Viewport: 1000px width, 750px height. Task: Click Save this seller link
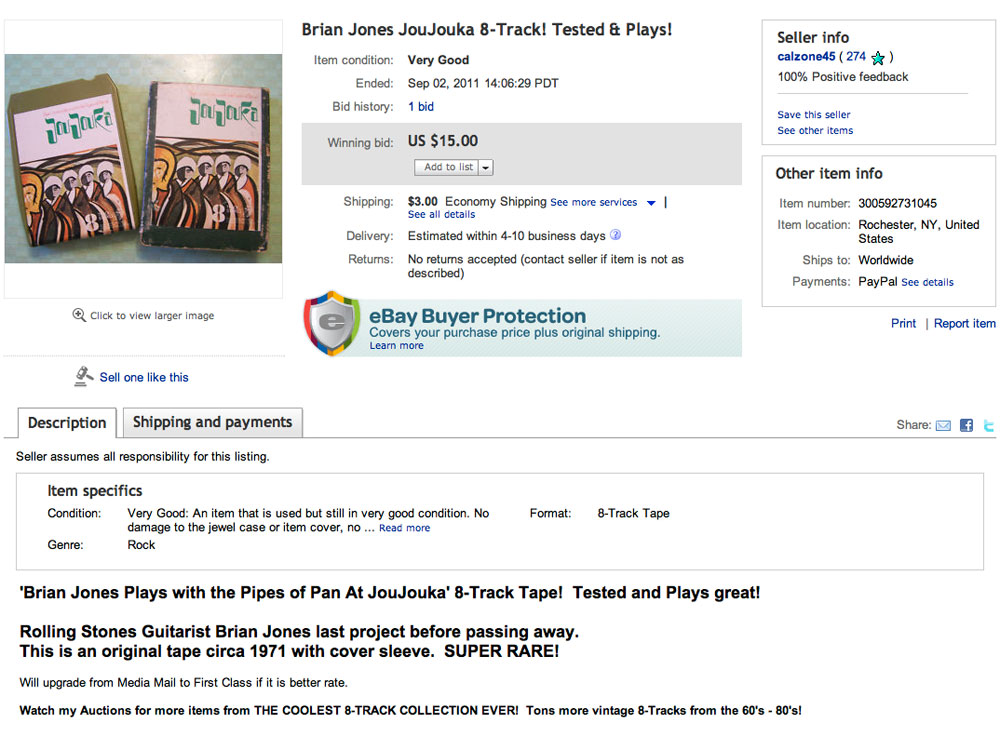(814, 115)
